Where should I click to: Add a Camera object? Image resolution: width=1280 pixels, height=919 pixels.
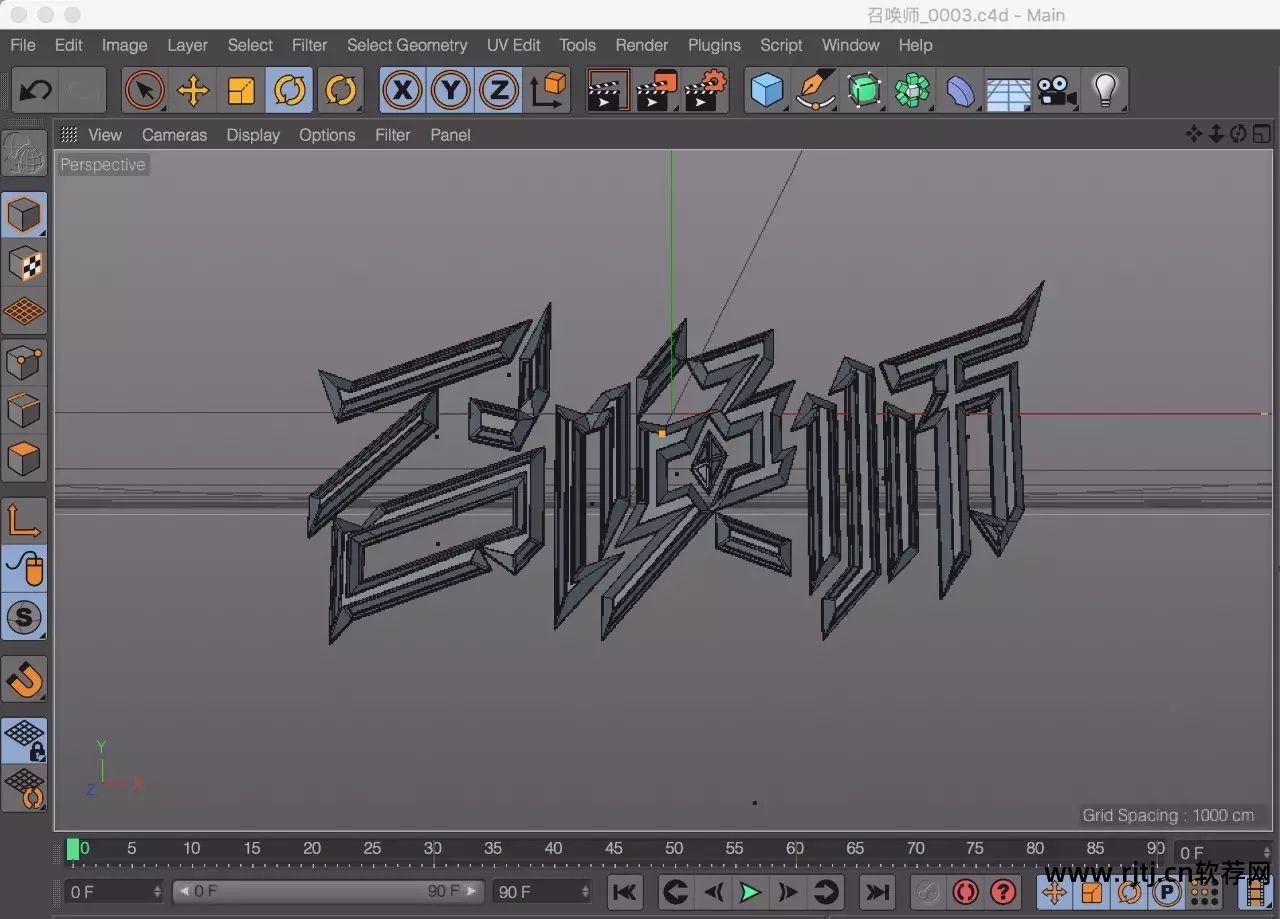point(1056,91)
